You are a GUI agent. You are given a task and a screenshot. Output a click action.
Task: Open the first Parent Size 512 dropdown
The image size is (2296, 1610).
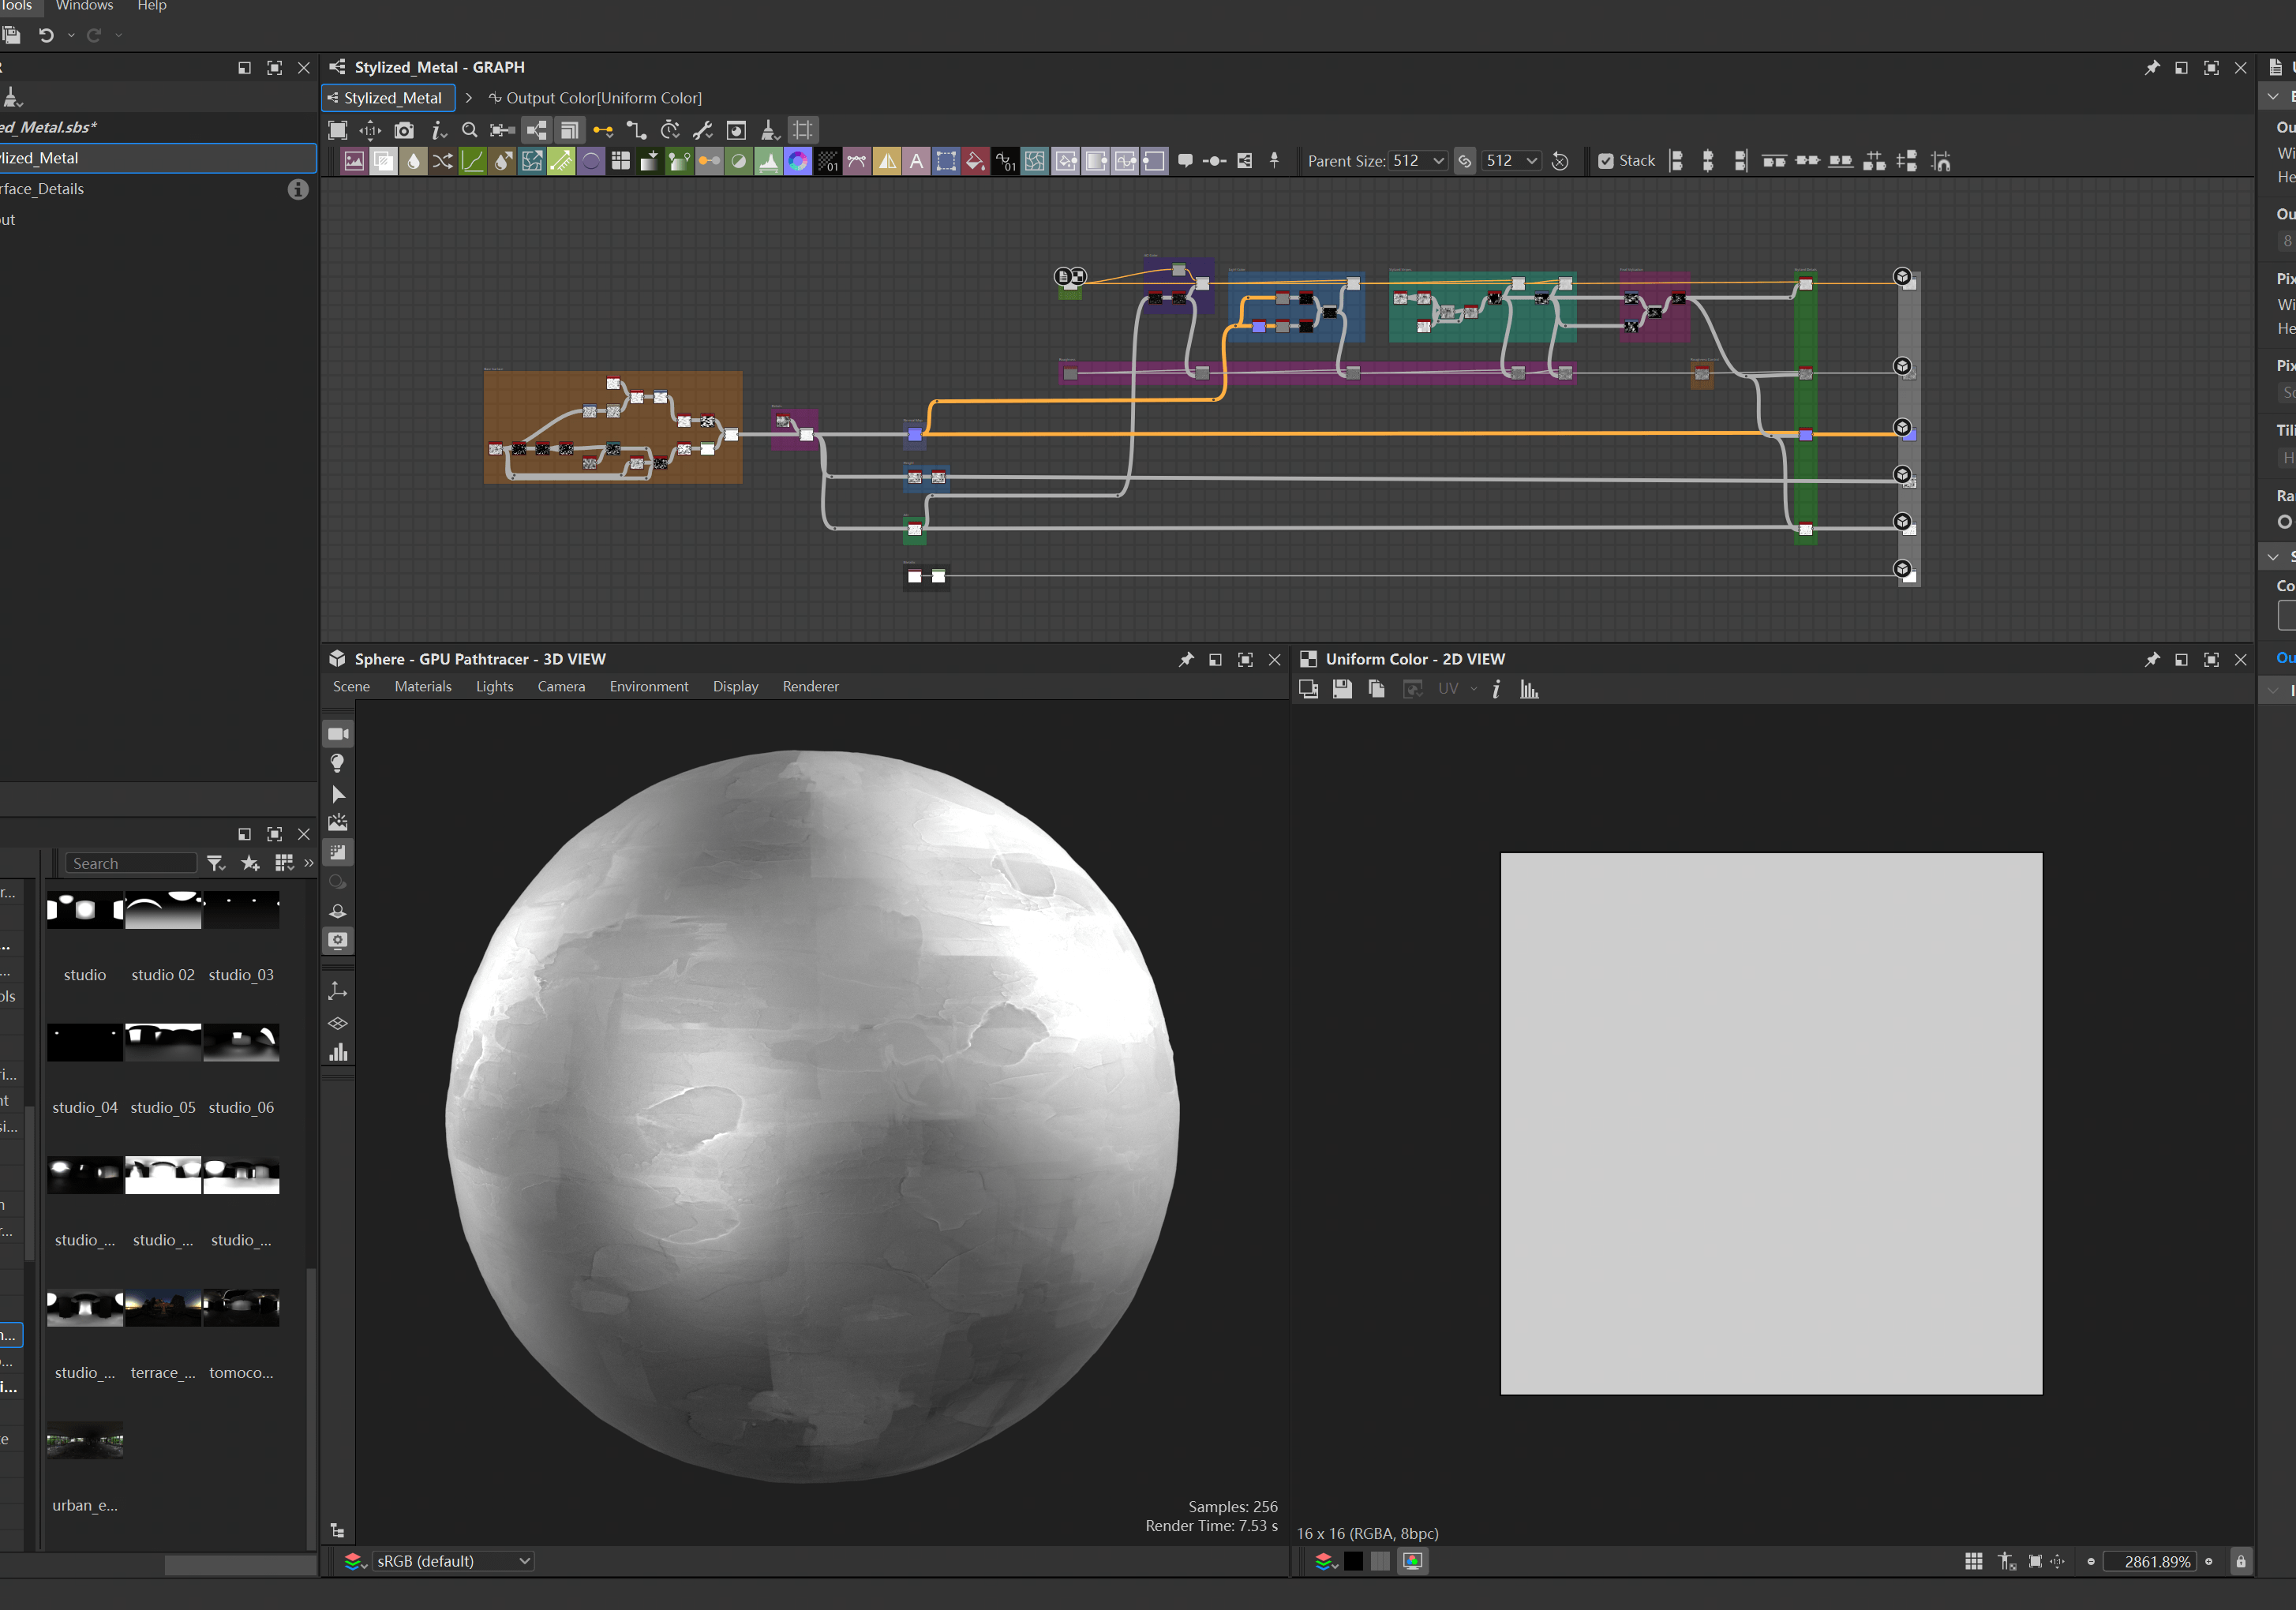[1419, 161]
